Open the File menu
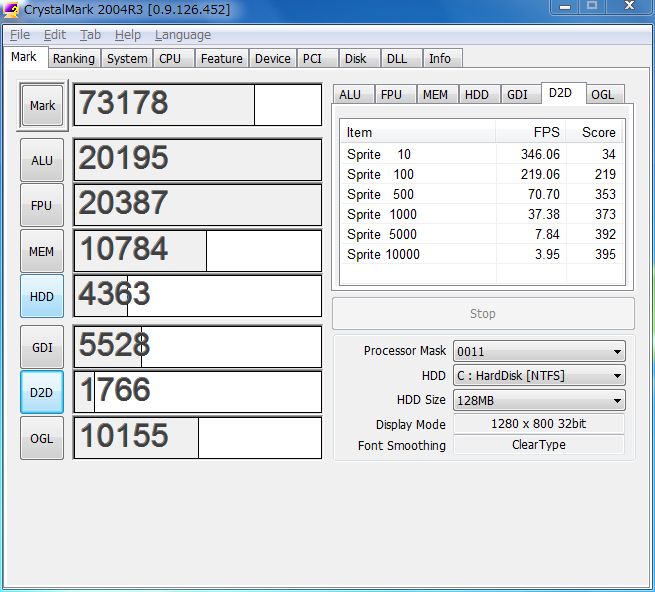The height and width of the screenshot is (592, 655). (20, 35)
